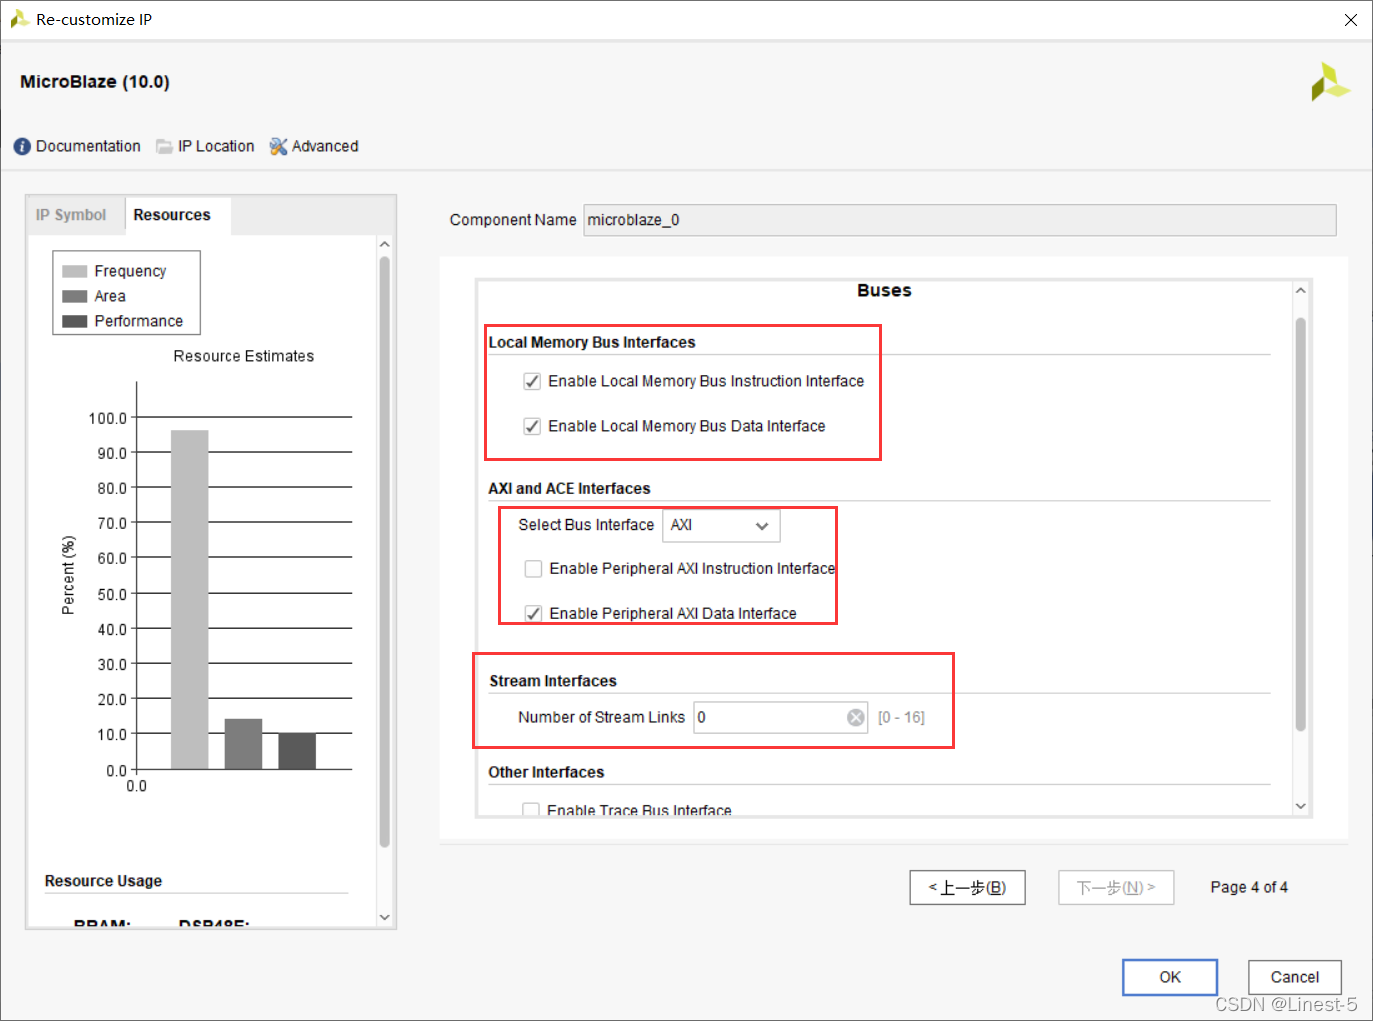The width and height of the screenshot is (1373, 1021).
Task: Click the 'Buses' page heading
Action: click(x=884, y=290)
